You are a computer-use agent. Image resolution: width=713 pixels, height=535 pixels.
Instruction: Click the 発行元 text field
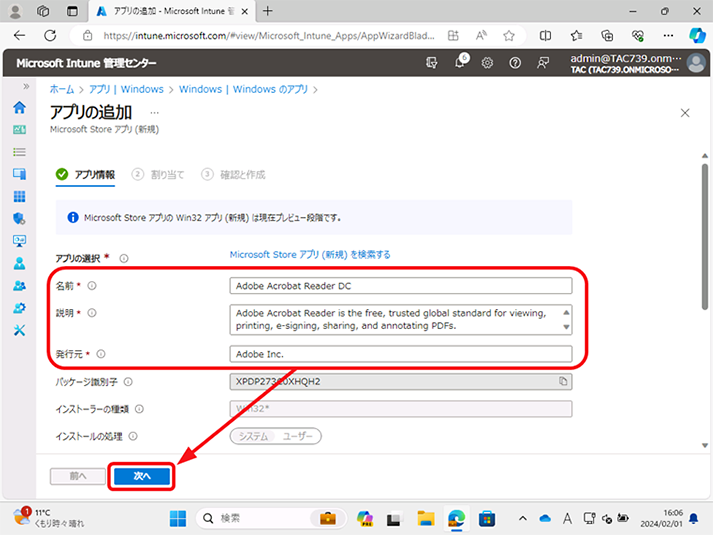pos(401,354)
